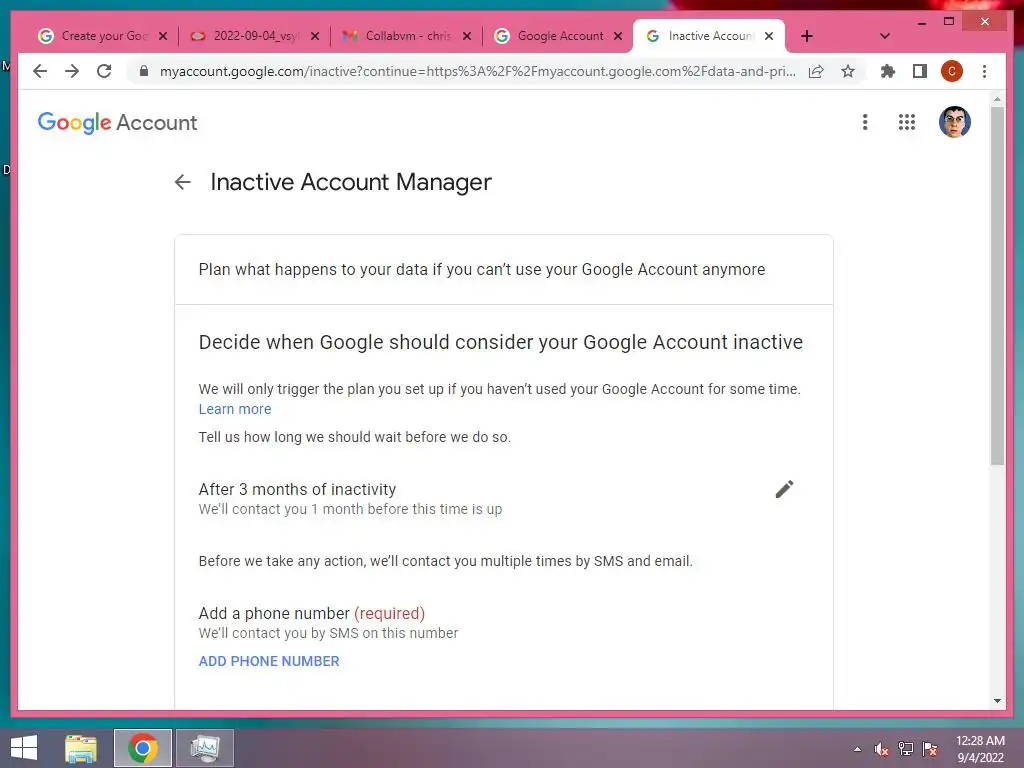Click the Learn more link
Screen dimensions: 1024x768
click(x=234, y=409)
